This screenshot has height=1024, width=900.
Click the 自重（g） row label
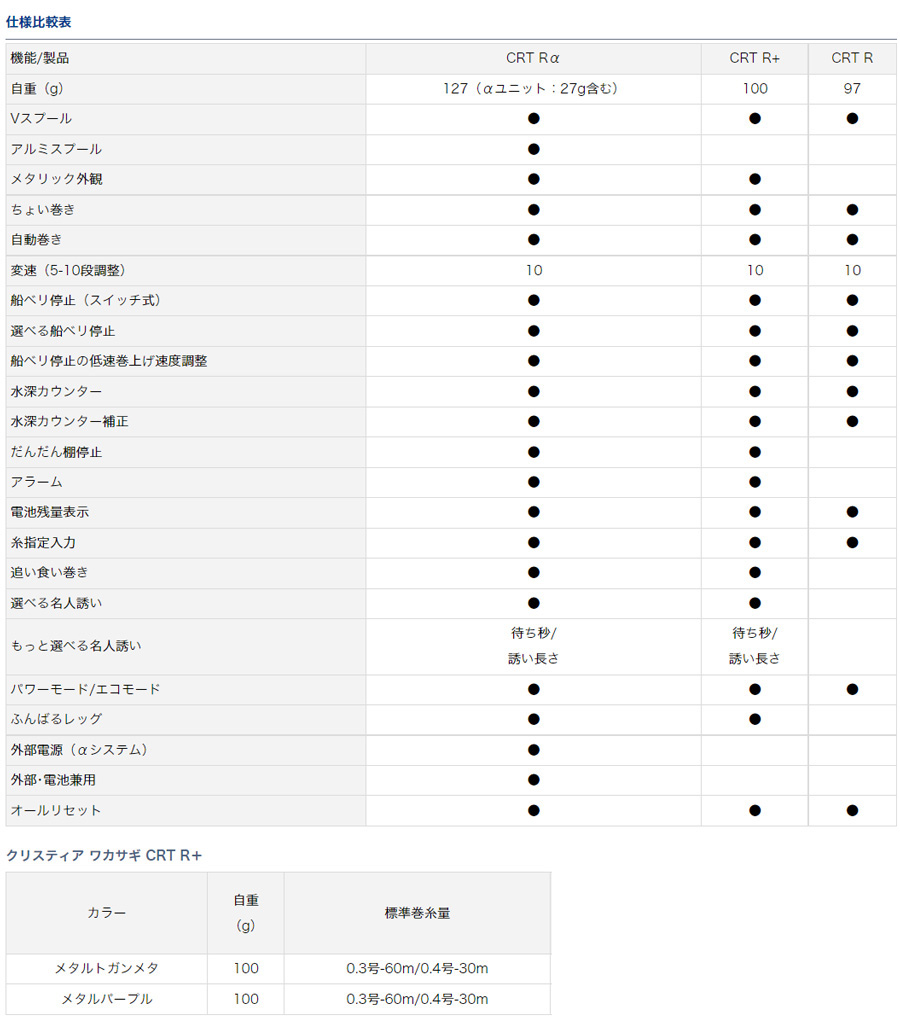37,88
